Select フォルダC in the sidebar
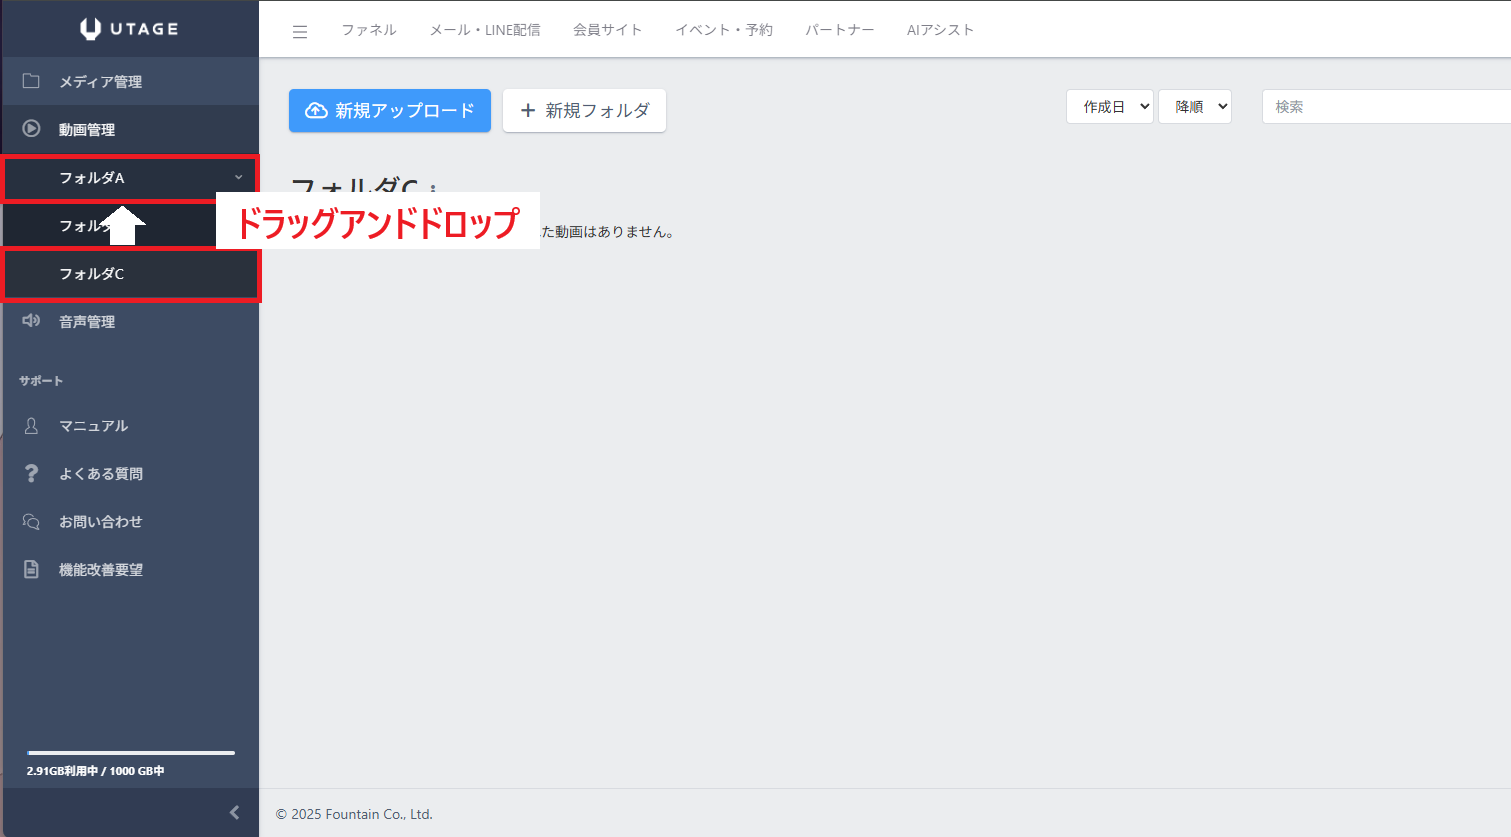This screenshot has height=837, width=1511. click(92, 274)
